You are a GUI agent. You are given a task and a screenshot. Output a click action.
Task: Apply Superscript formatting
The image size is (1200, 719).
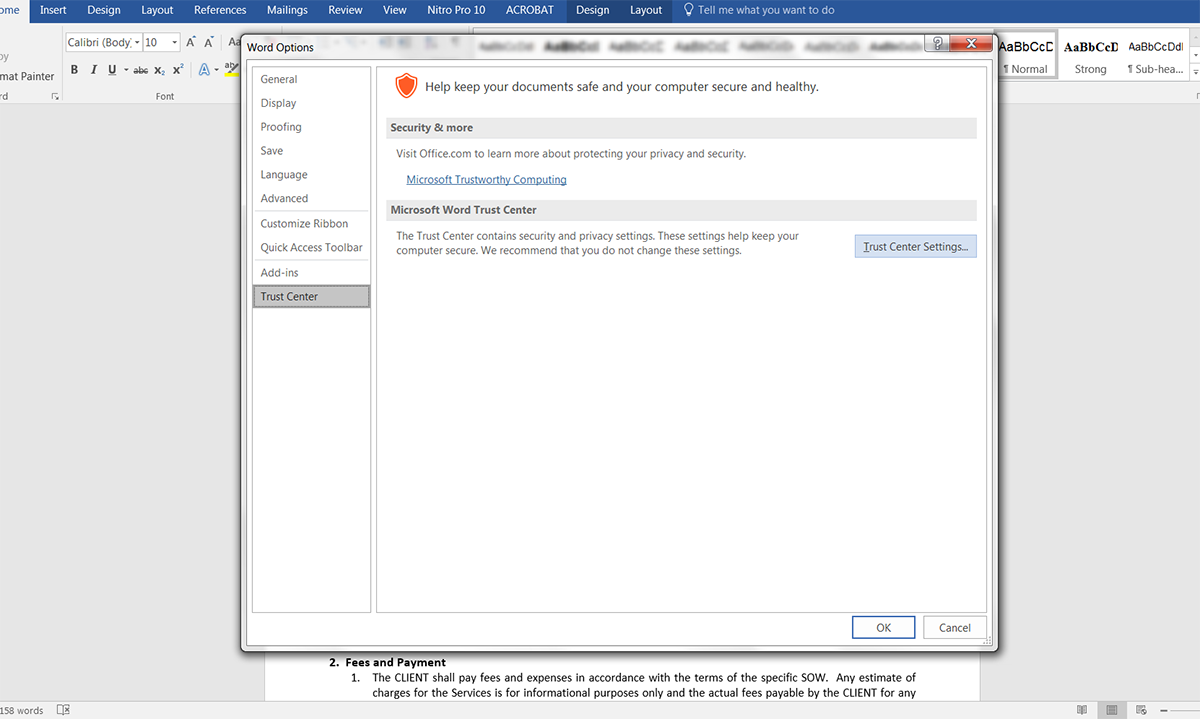tap(178, 70)
